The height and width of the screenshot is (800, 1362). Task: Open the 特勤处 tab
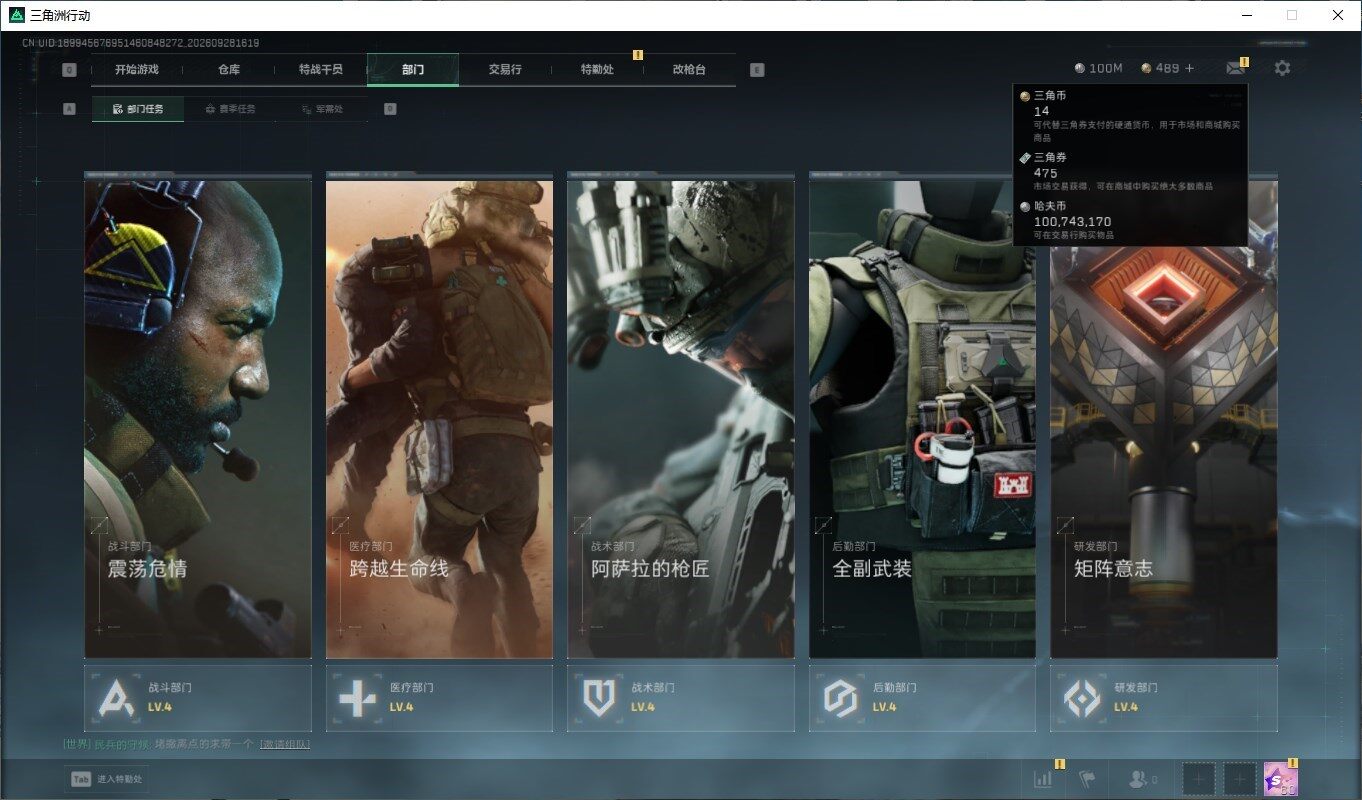pyautogui.click(x=597, y=70)
